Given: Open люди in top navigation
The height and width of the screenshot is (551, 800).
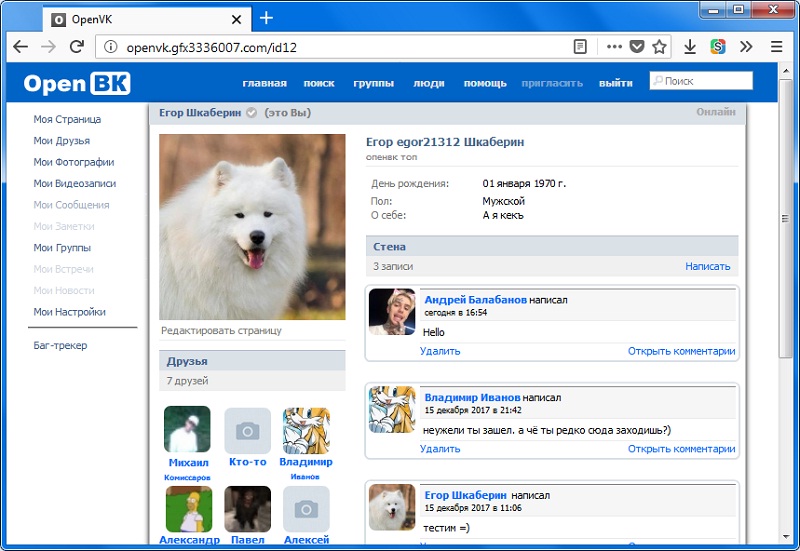Looking at the screenshot, I should tap(429, 83).
